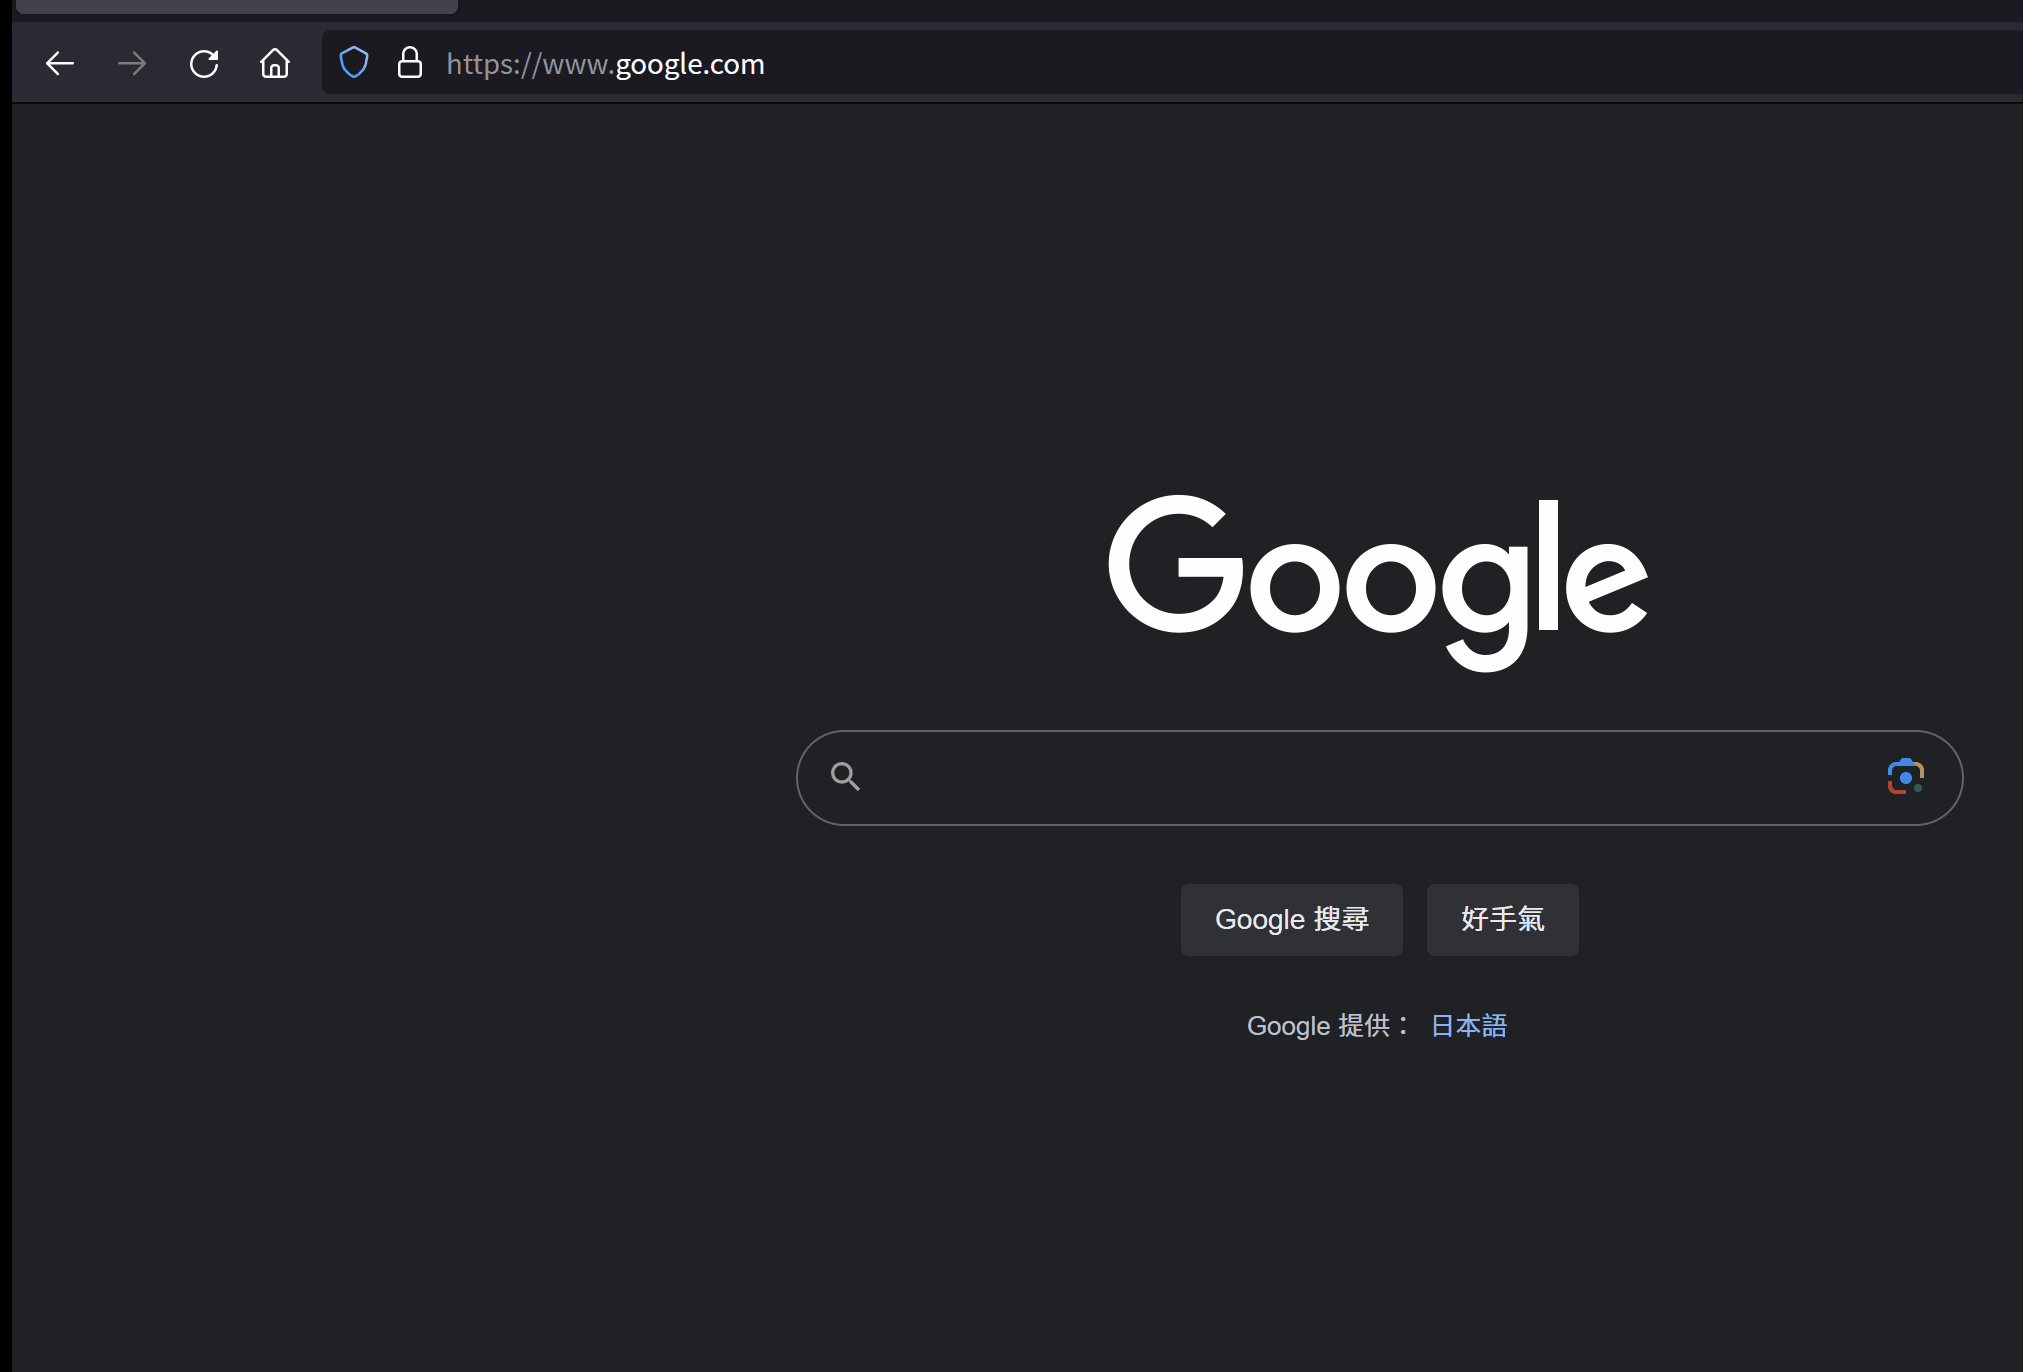2023x1372 pixels.
Task: Click the forward navigation arrow
Action: coord(131,63)
